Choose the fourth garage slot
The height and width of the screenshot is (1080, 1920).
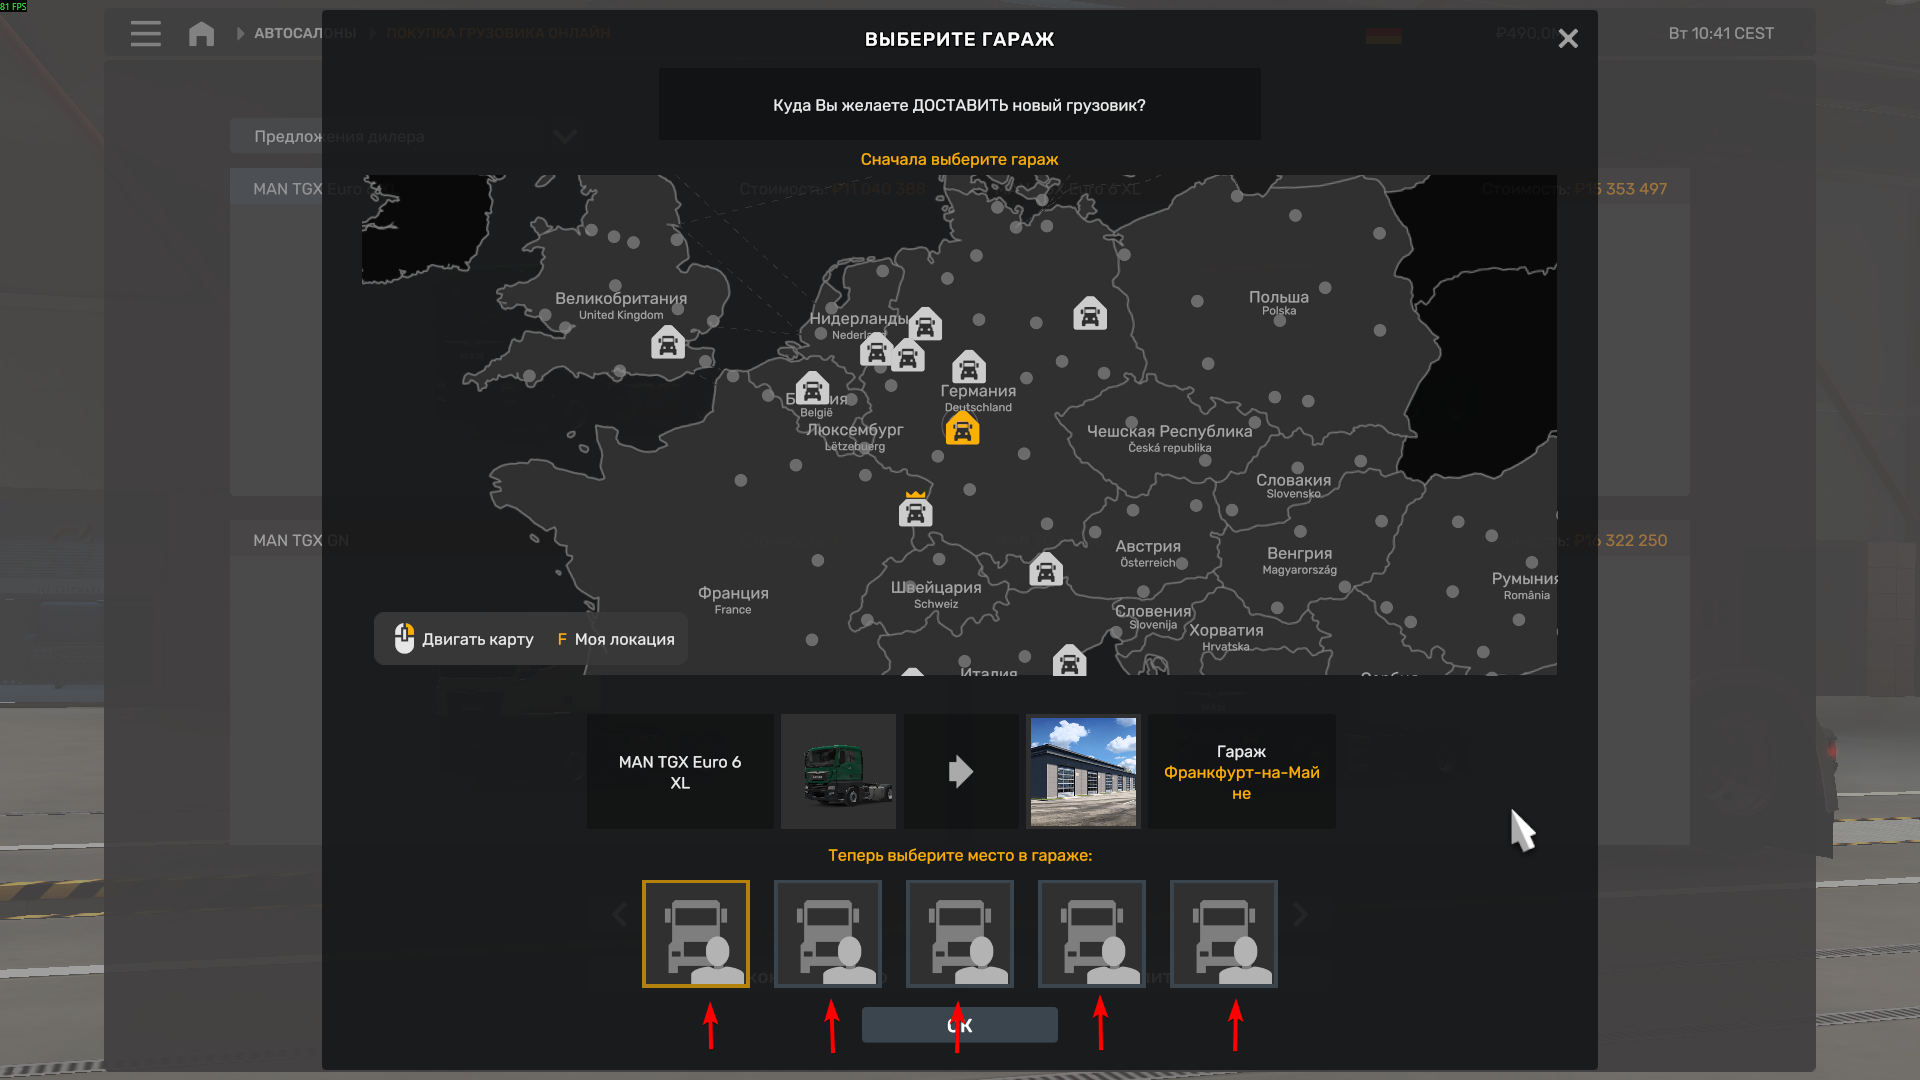tap(1092, 934)
